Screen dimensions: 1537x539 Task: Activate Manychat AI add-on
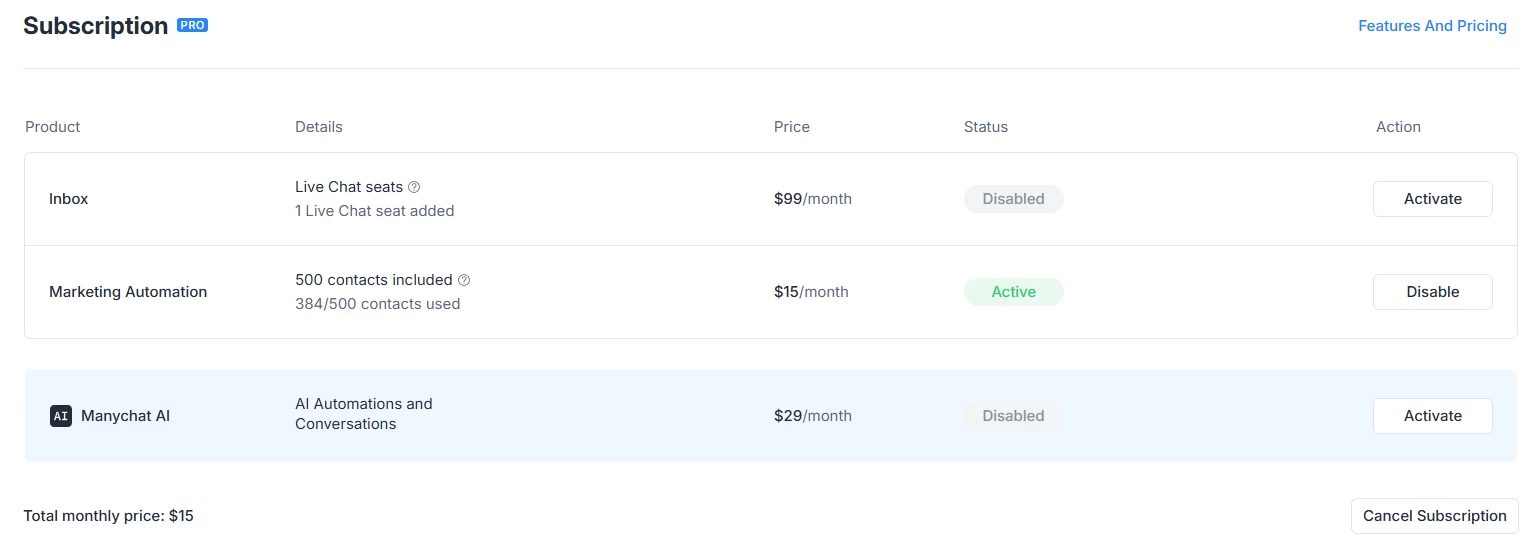click(x=1432, y=416)
